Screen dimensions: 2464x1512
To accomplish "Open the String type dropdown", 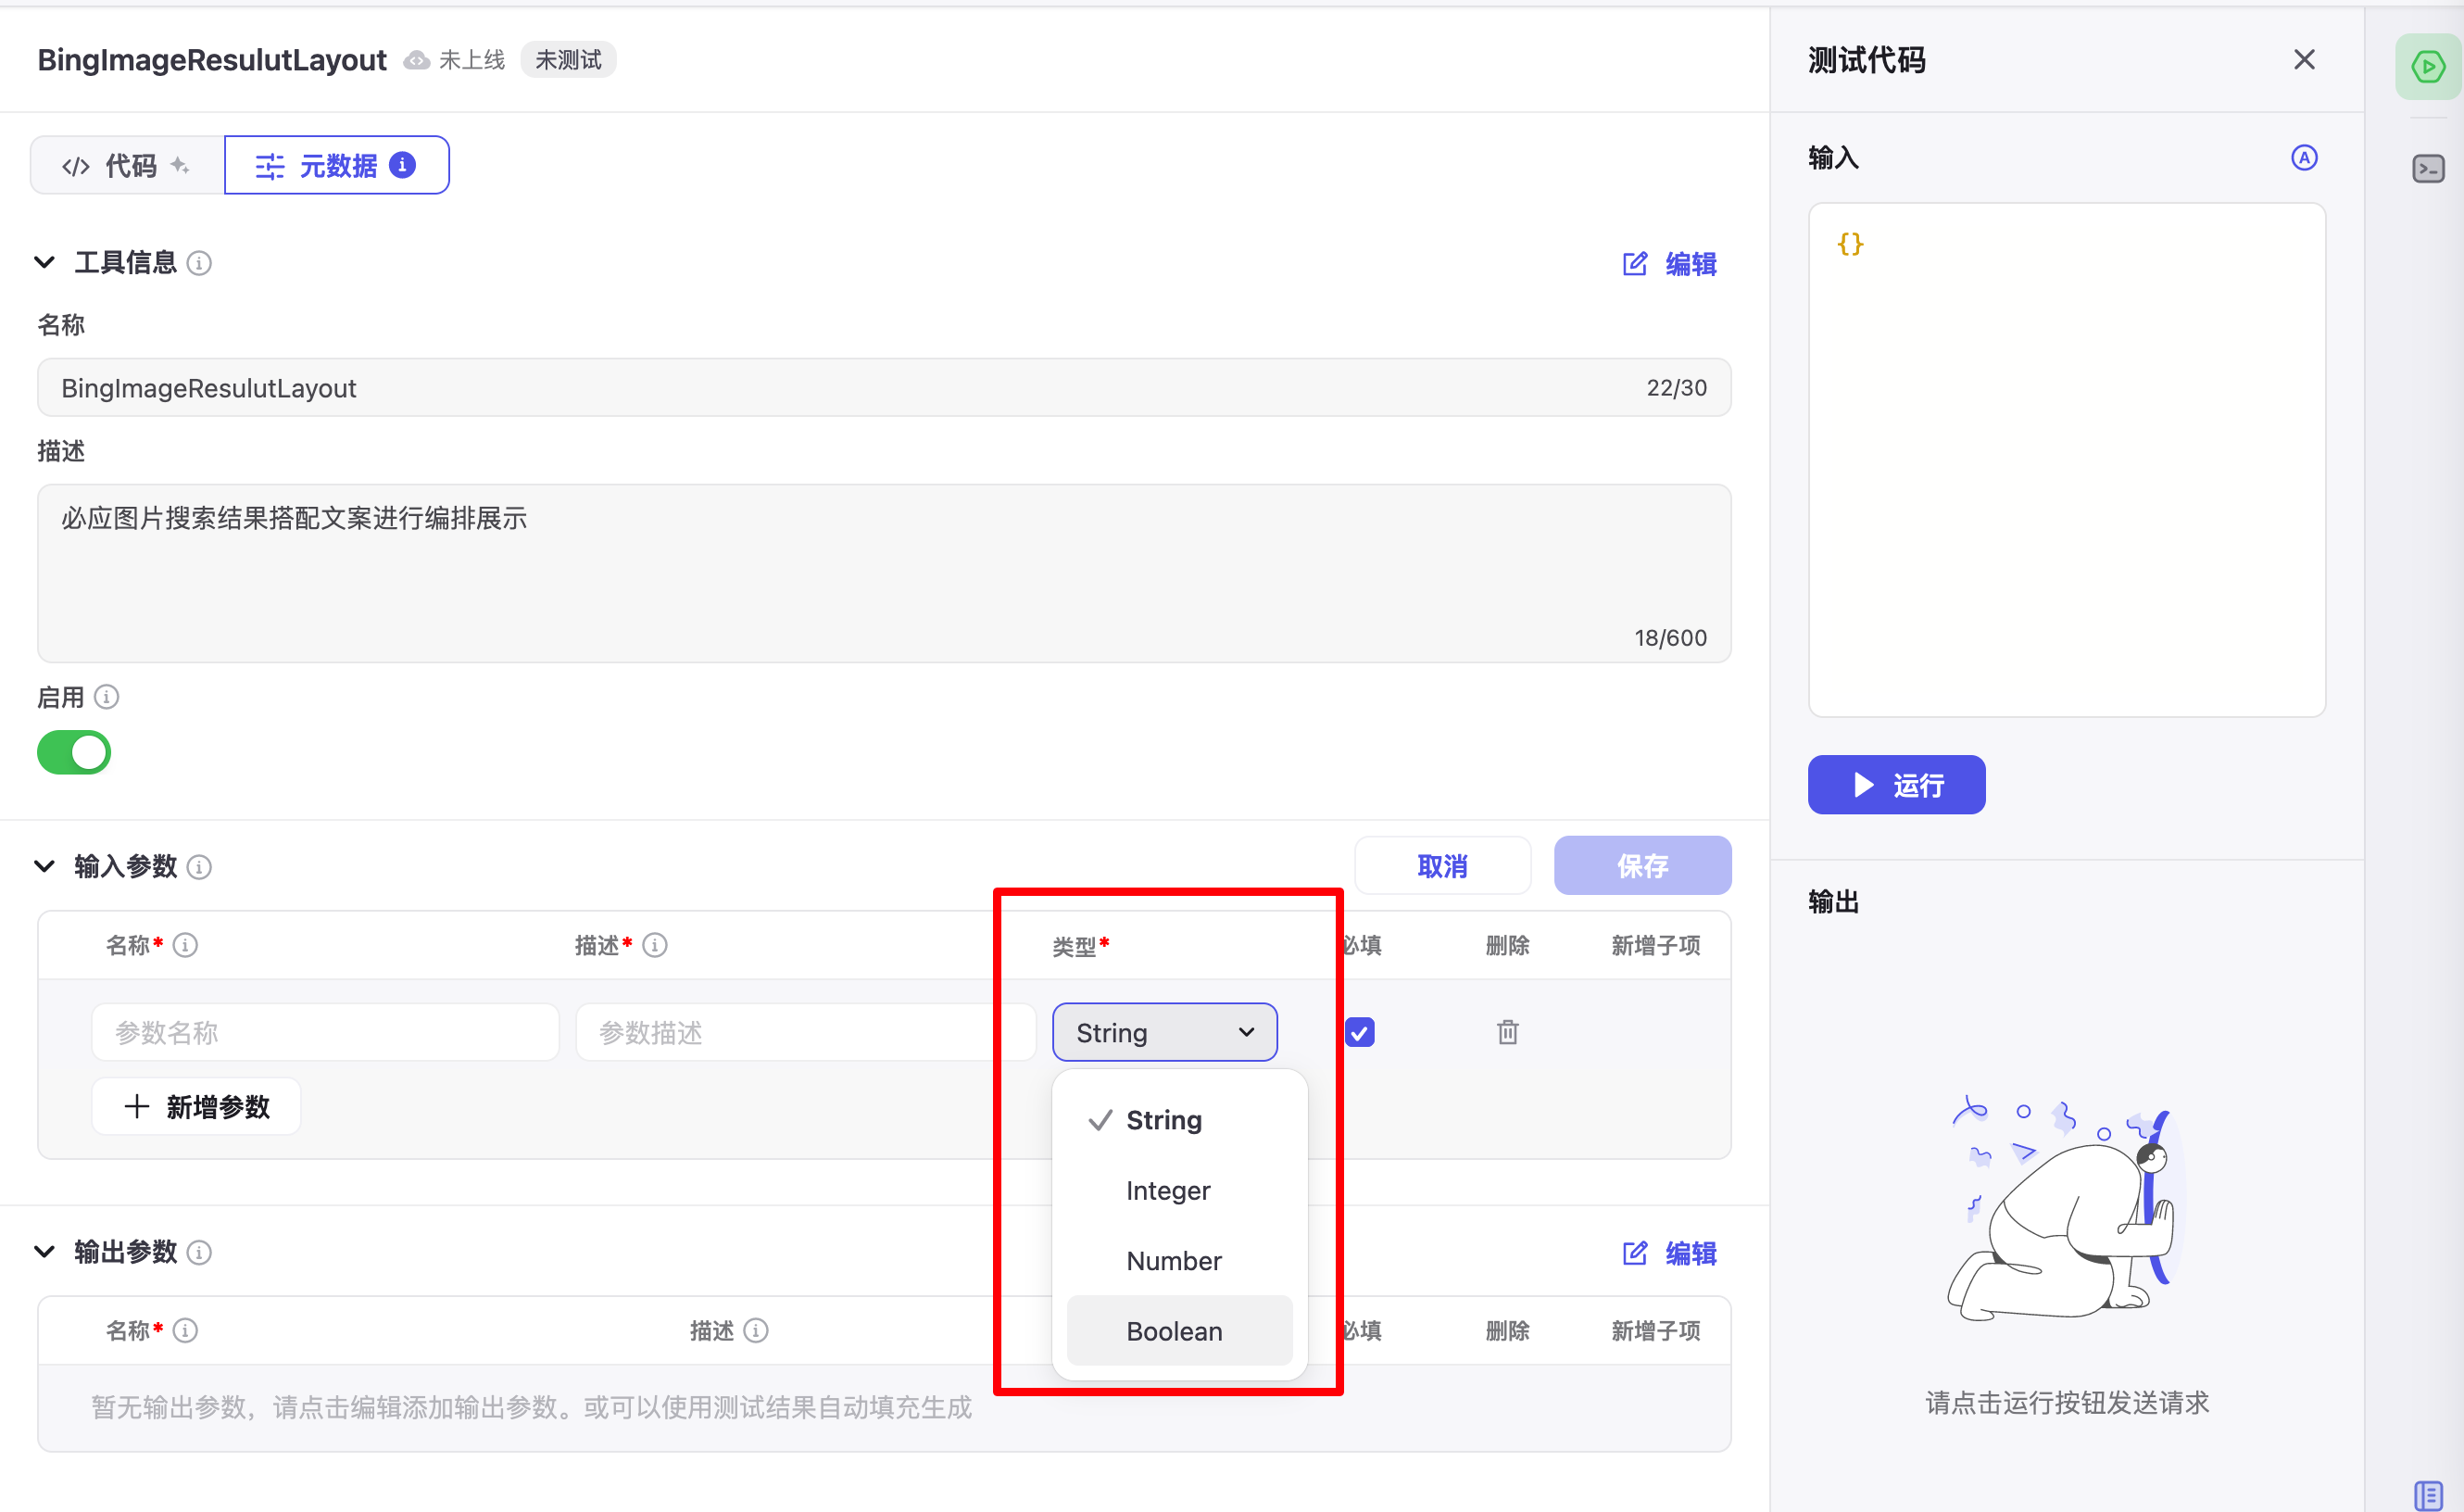I will click(1164, 1031).
